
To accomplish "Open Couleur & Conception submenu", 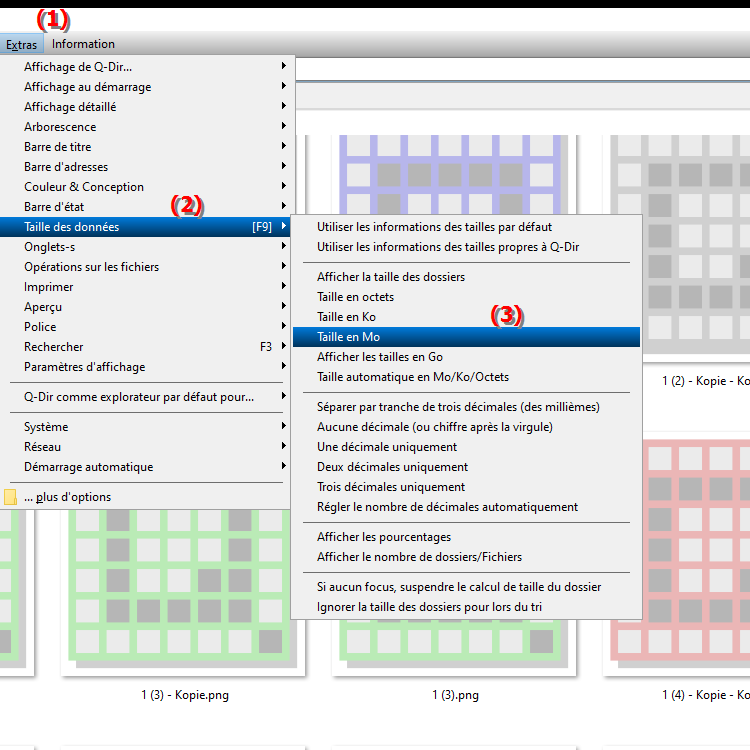I will 145,187.
